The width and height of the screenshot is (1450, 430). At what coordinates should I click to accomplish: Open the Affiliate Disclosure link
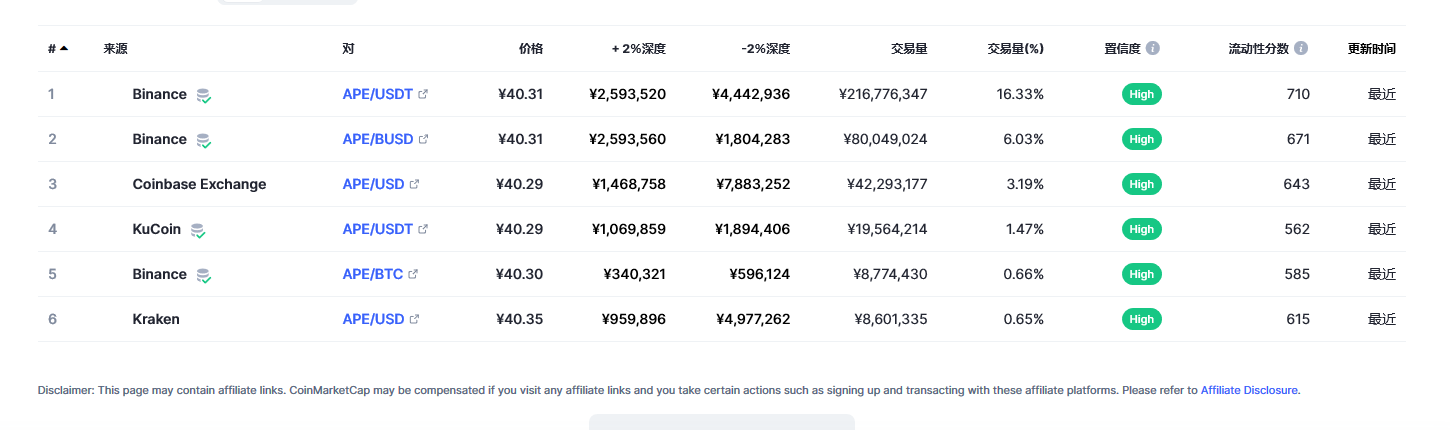point(1249,390)
